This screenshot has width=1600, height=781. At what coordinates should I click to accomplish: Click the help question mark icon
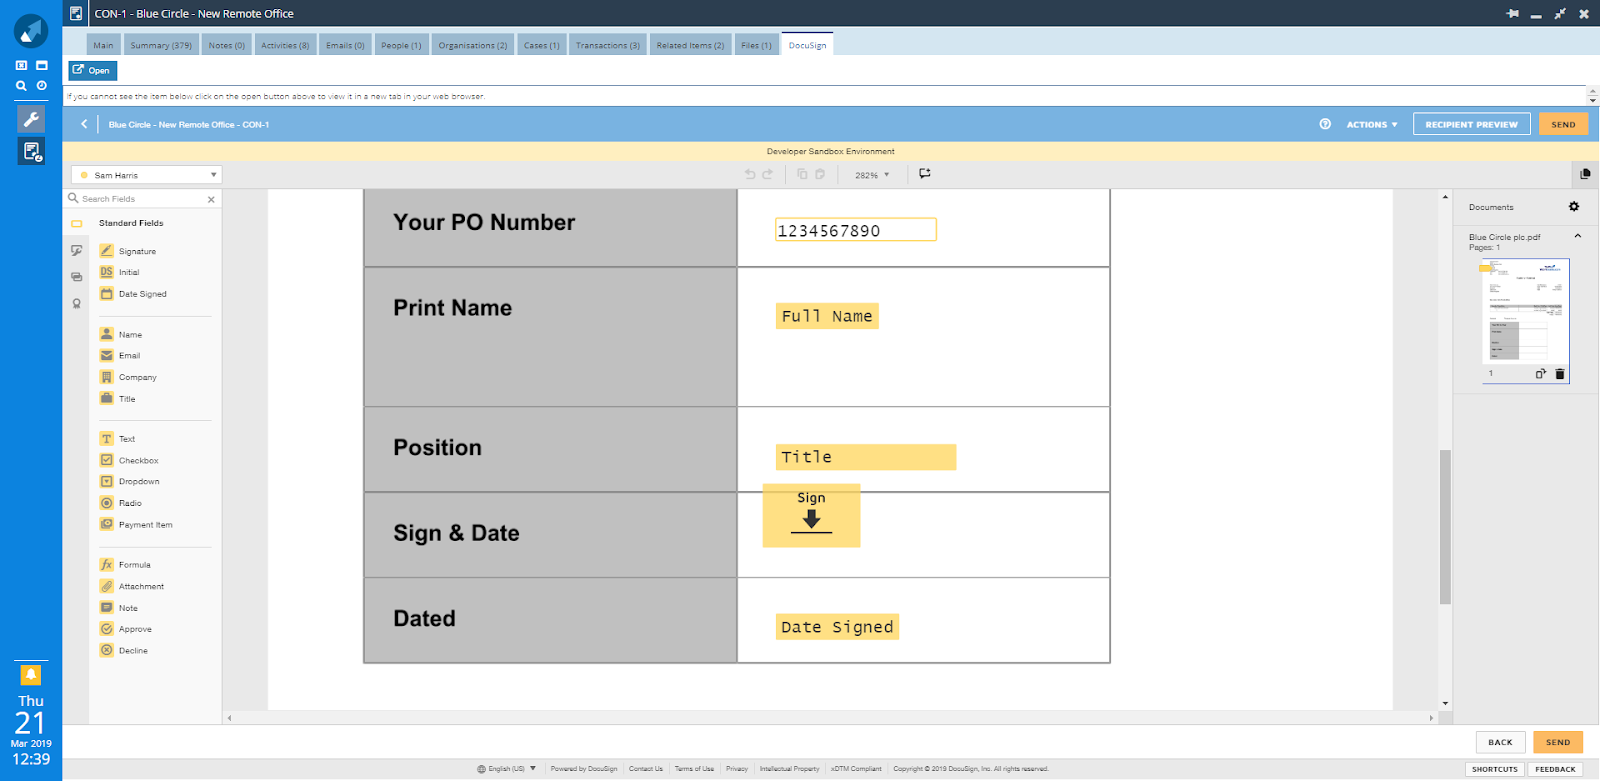[x=1325, y=124]
